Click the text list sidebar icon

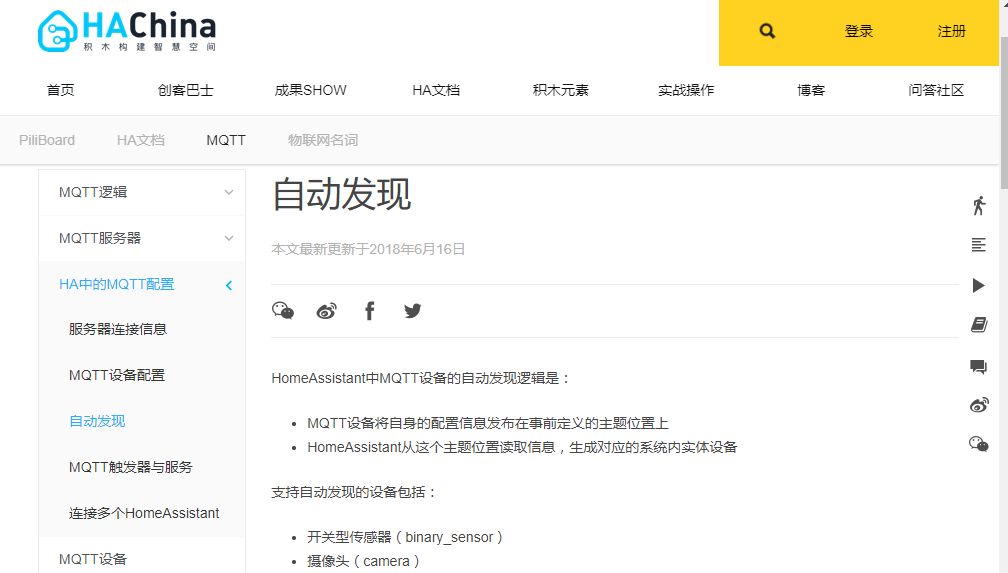click(x=978, y=245)
